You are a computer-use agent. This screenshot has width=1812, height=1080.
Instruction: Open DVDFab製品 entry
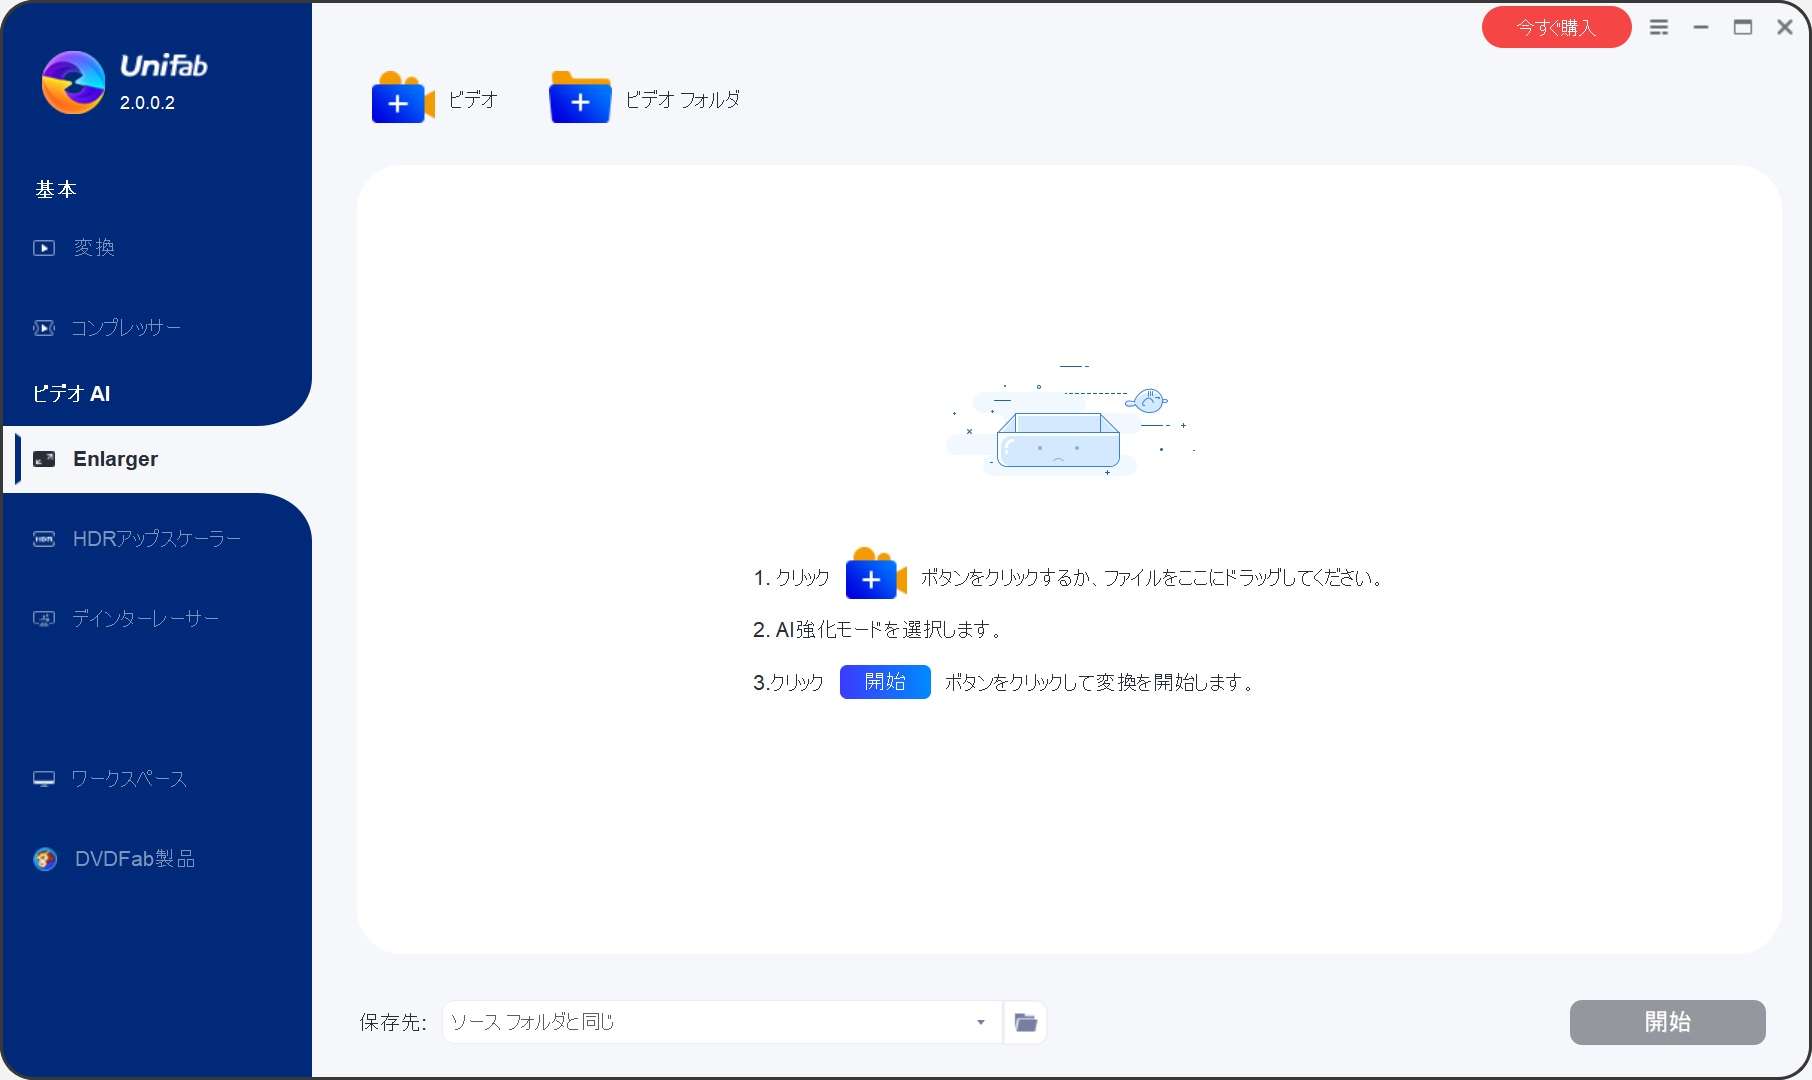pos(135,859)
